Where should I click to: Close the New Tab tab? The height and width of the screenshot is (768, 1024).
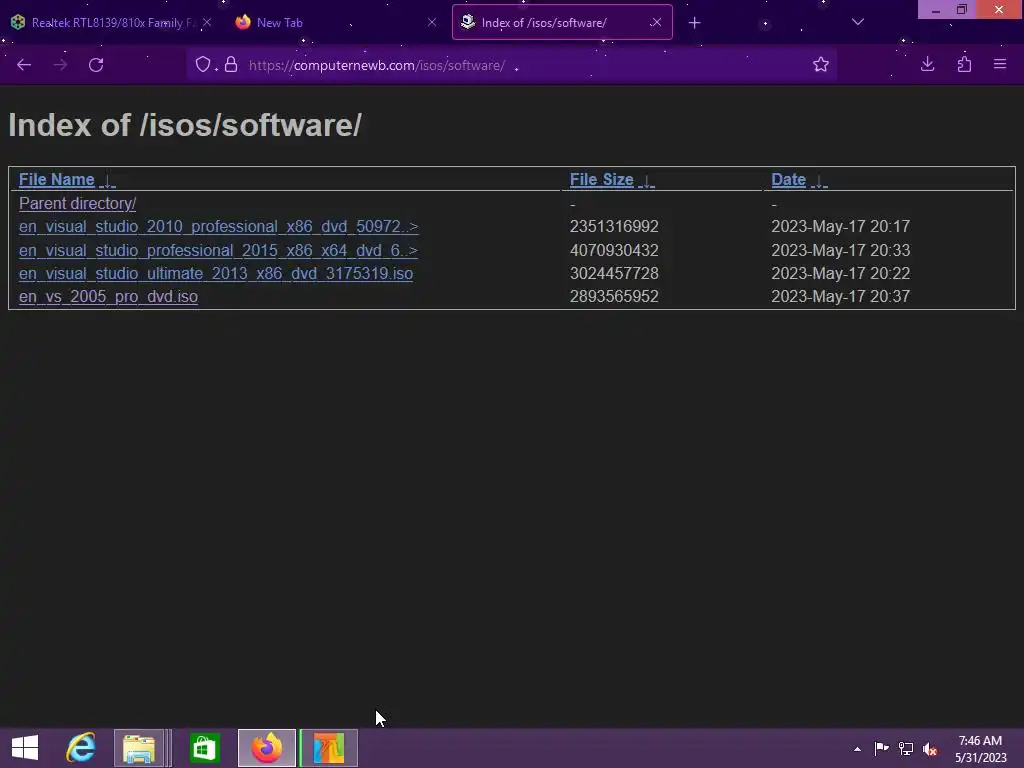pos(432,22)
